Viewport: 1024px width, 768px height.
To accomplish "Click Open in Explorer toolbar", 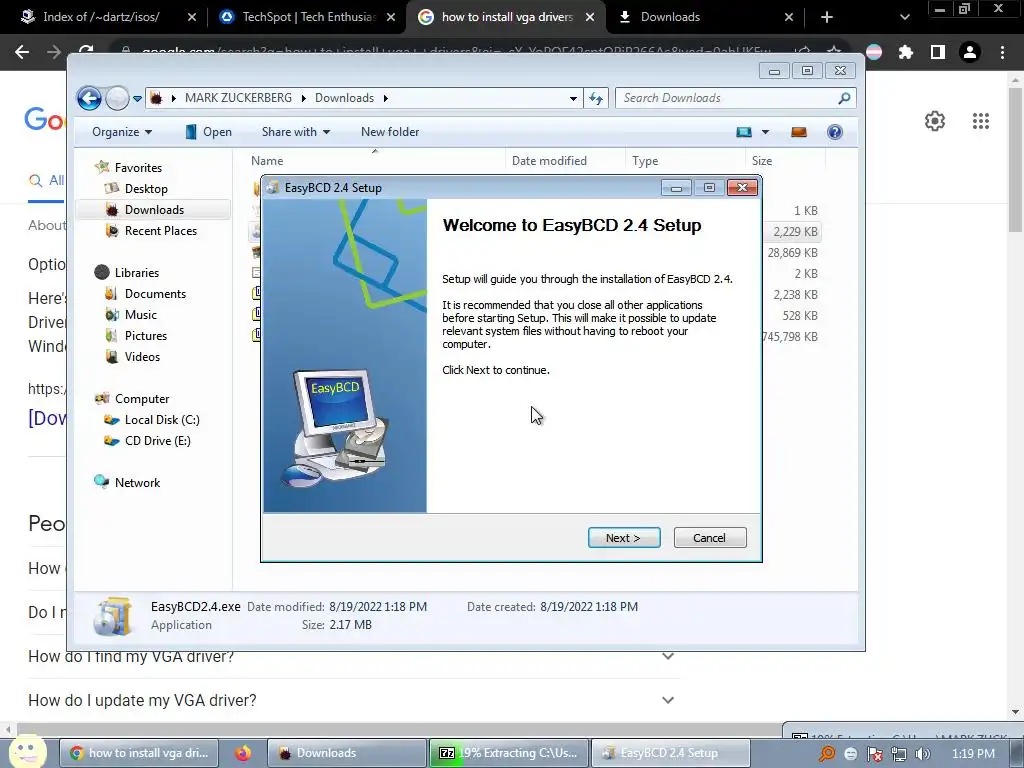I will 208,132.
